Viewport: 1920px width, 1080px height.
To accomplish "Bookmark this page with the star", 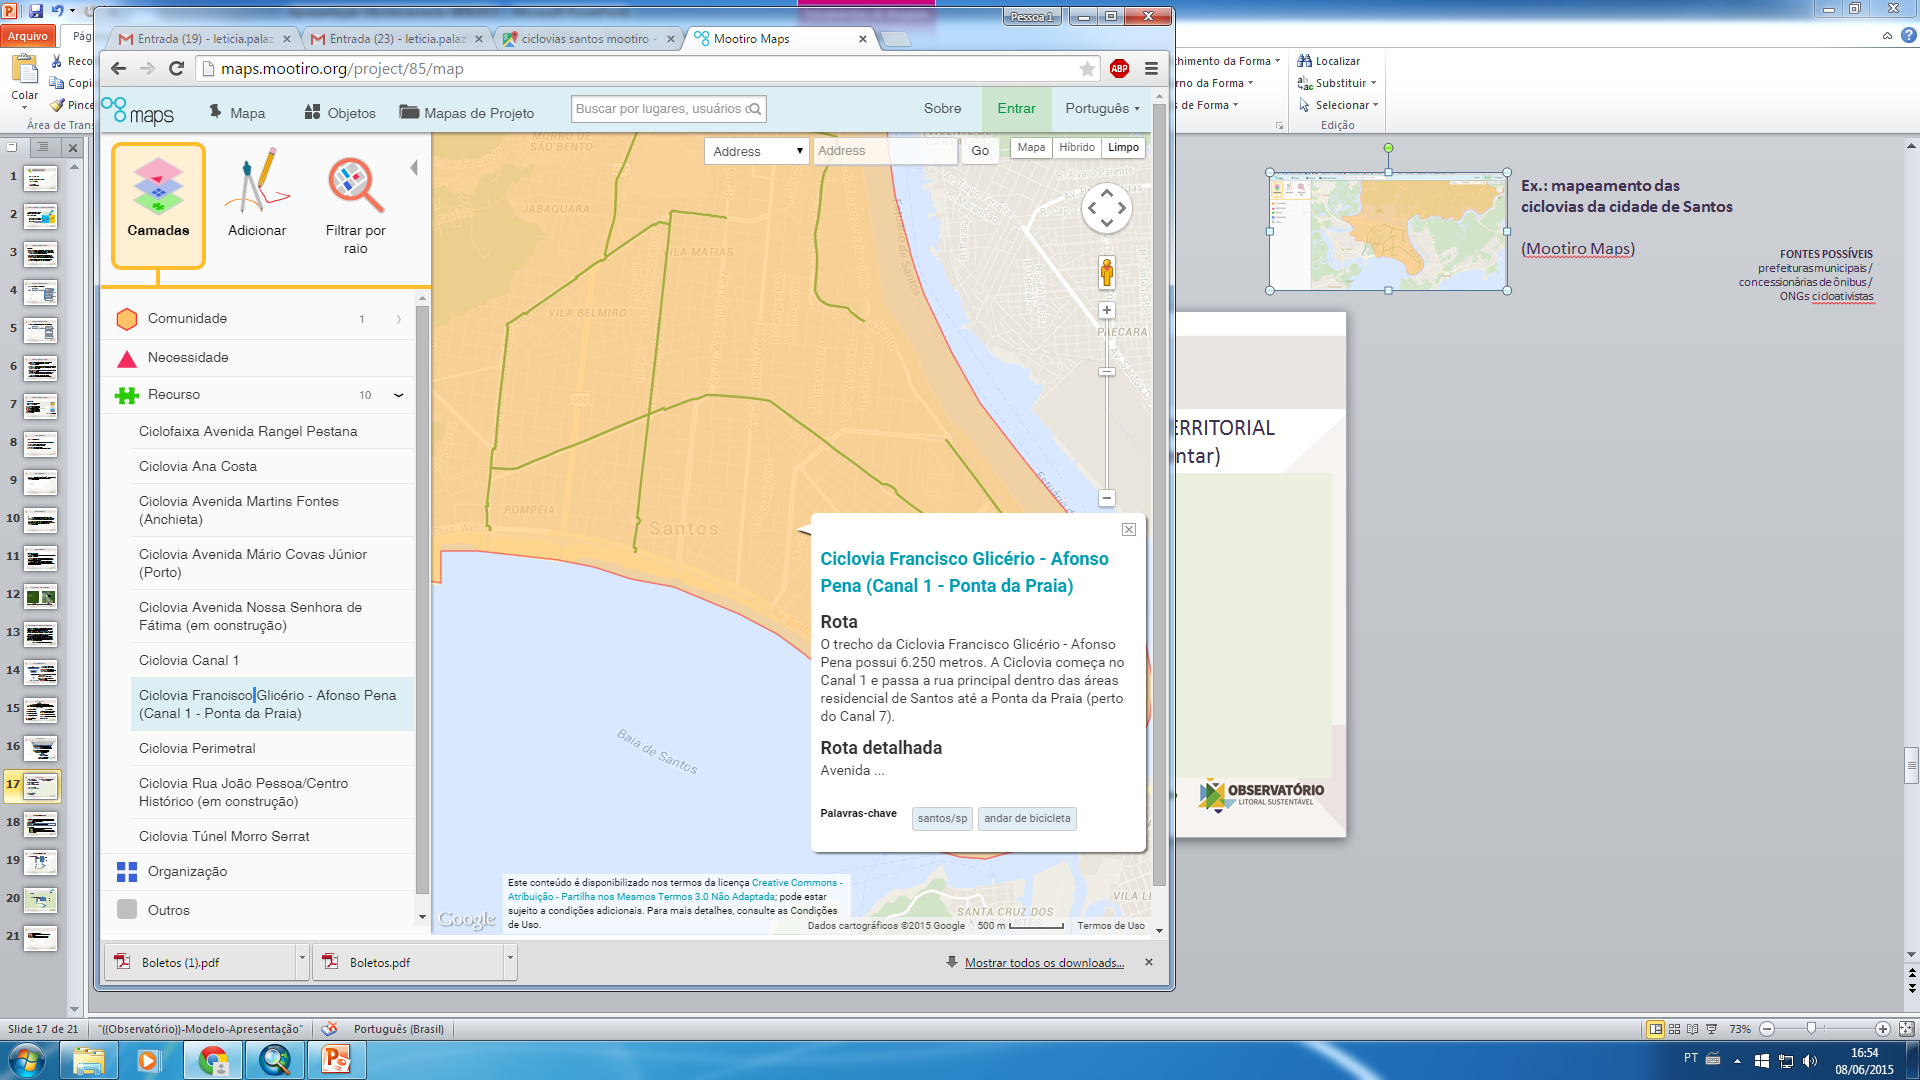I will (x=1087, y=69).
